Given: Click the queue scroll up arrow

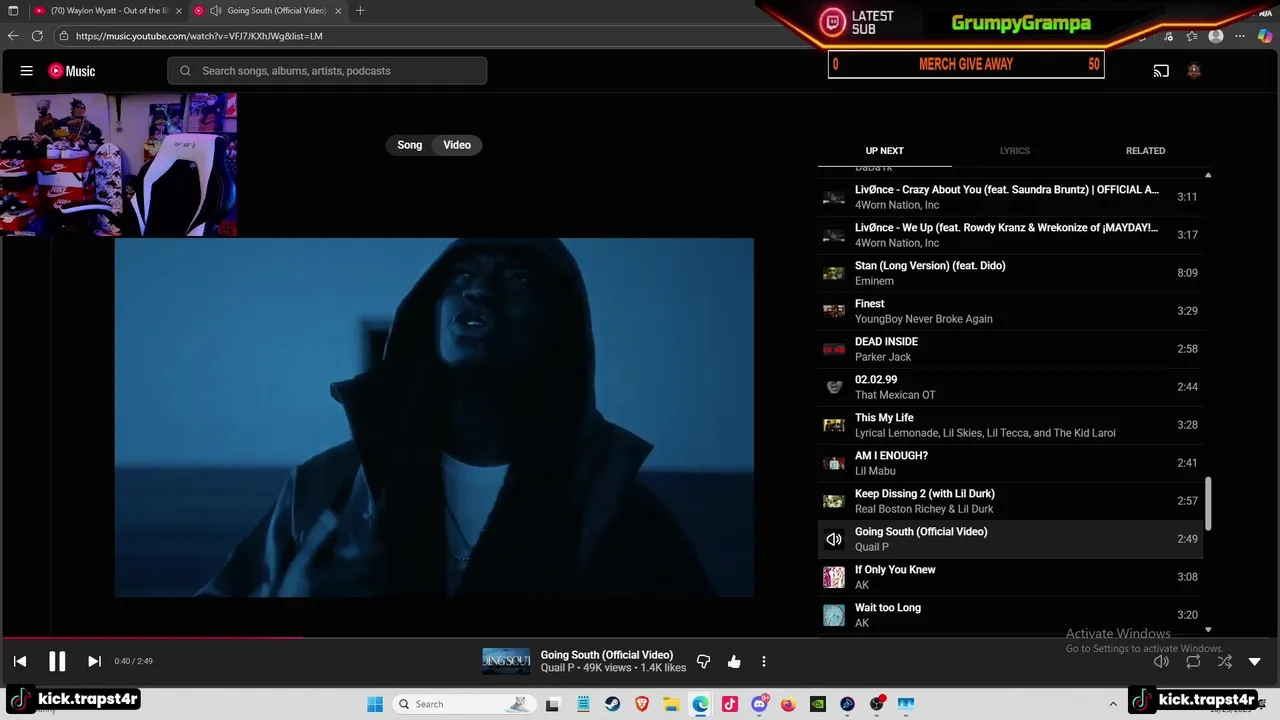Looking at the screenshot, I should click(1208, 175).
